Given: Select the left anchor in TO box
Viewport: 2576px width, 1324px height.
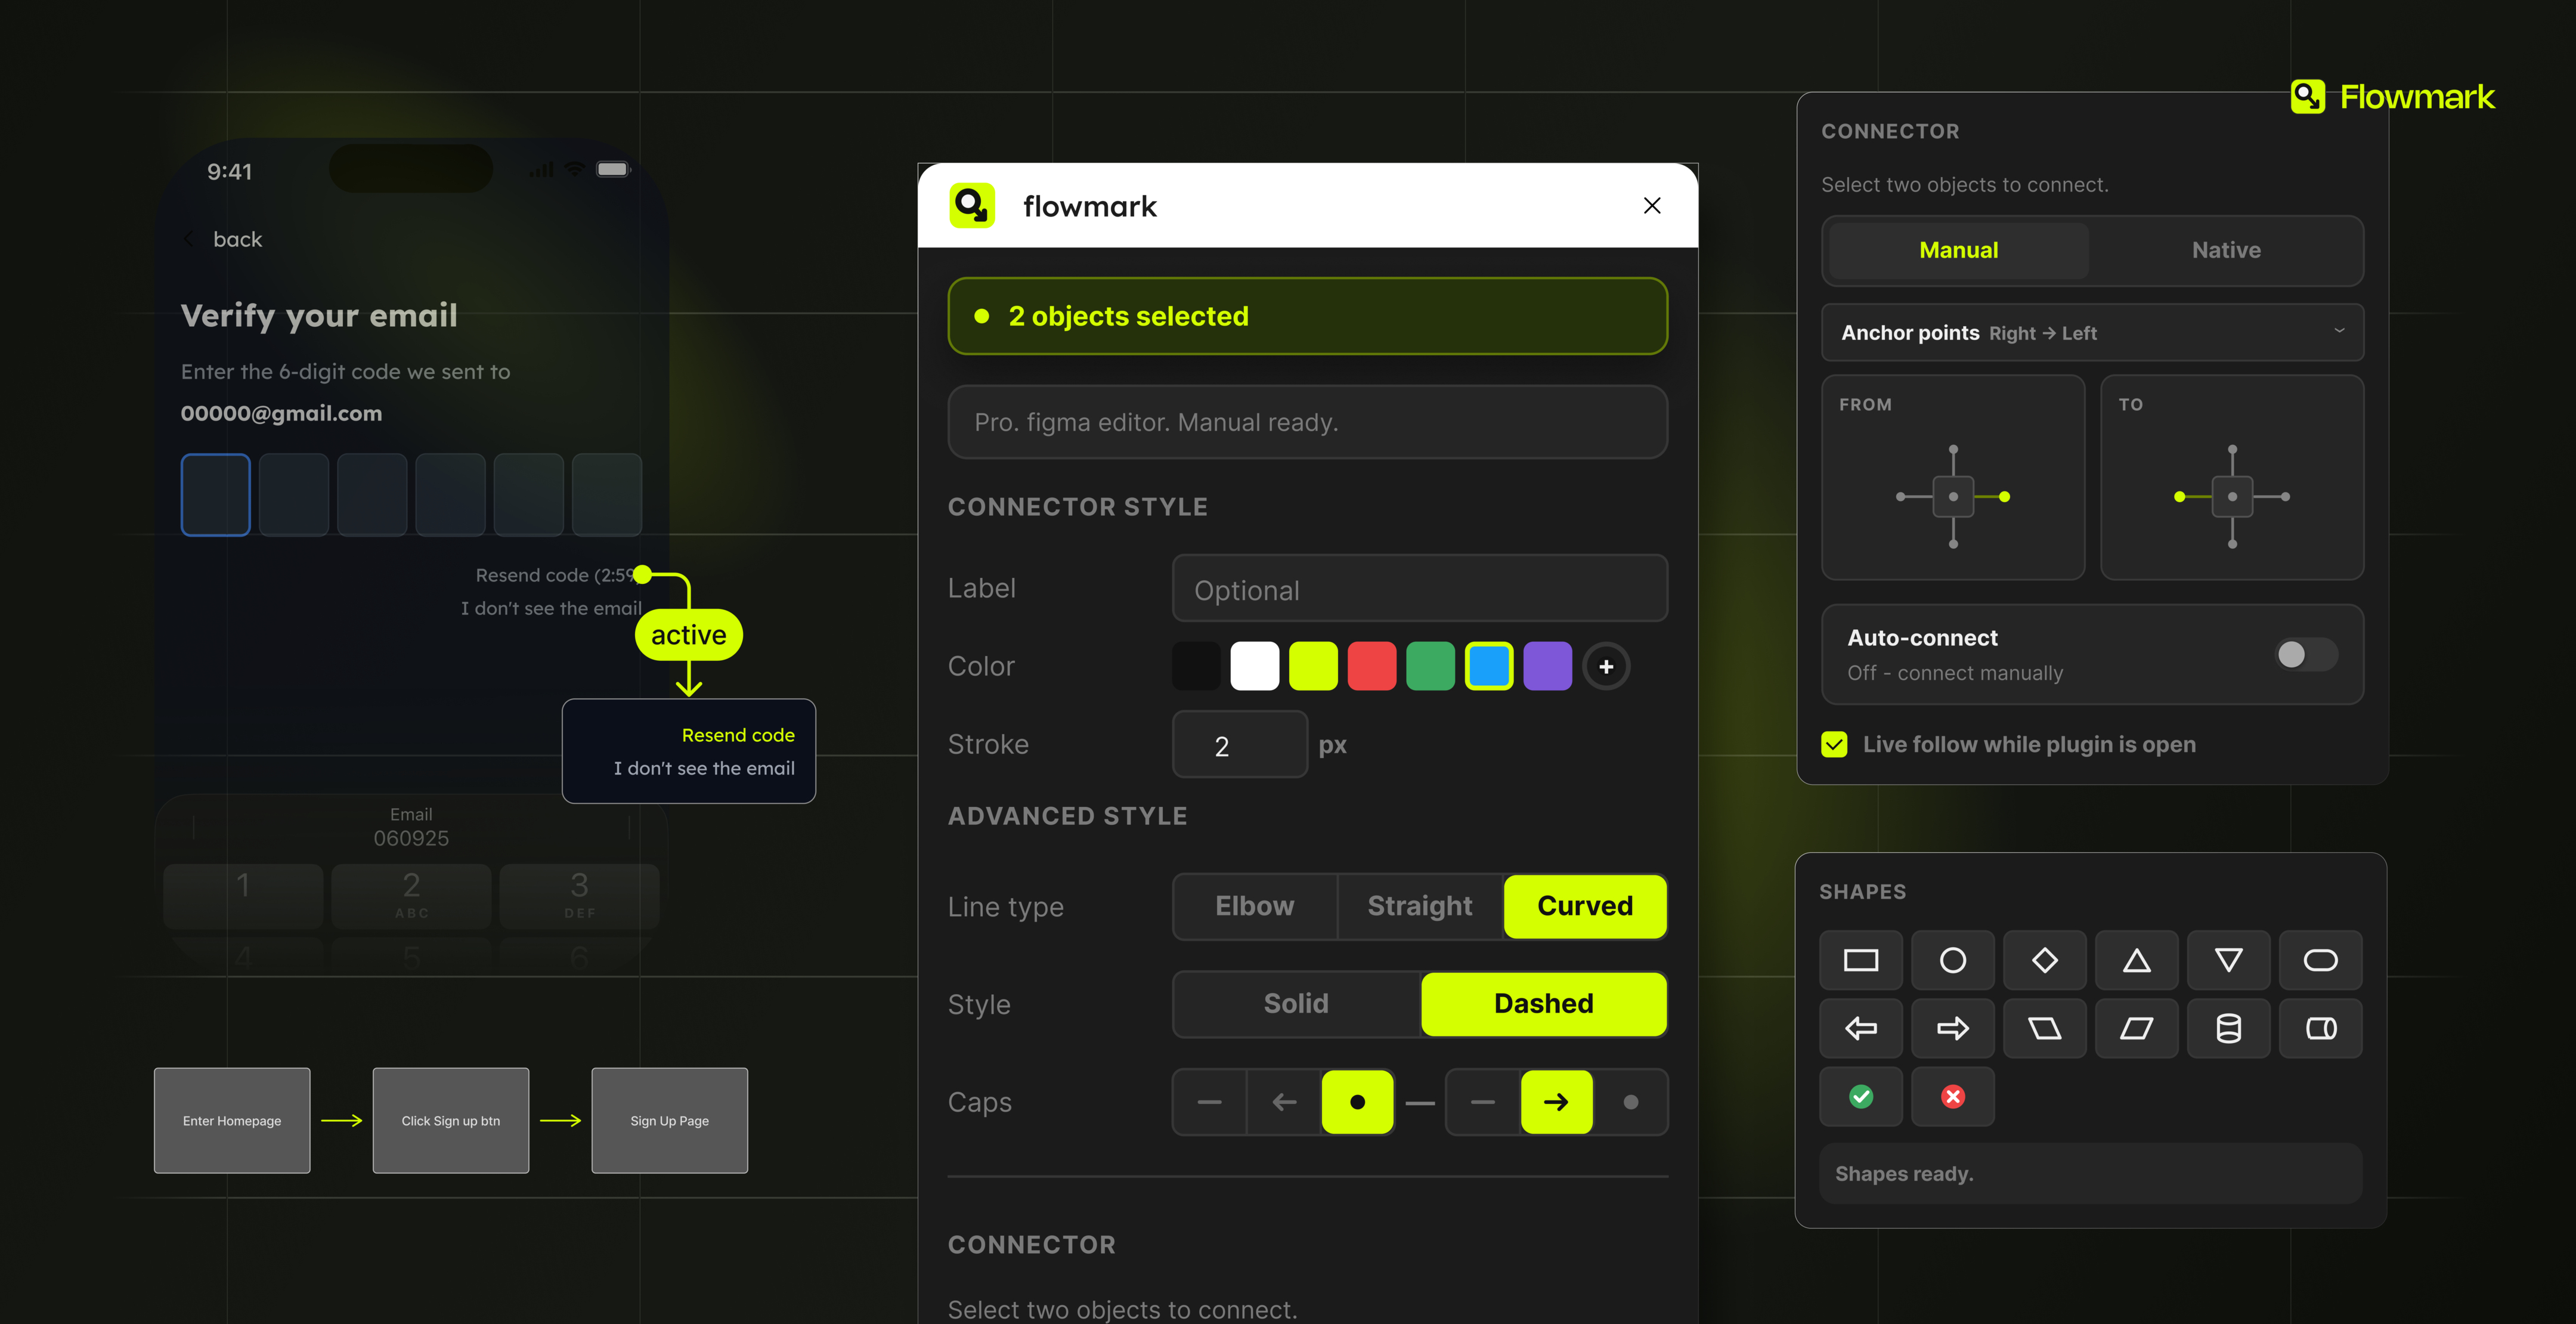Looking at the screenshot, I should click(2179, 497).
